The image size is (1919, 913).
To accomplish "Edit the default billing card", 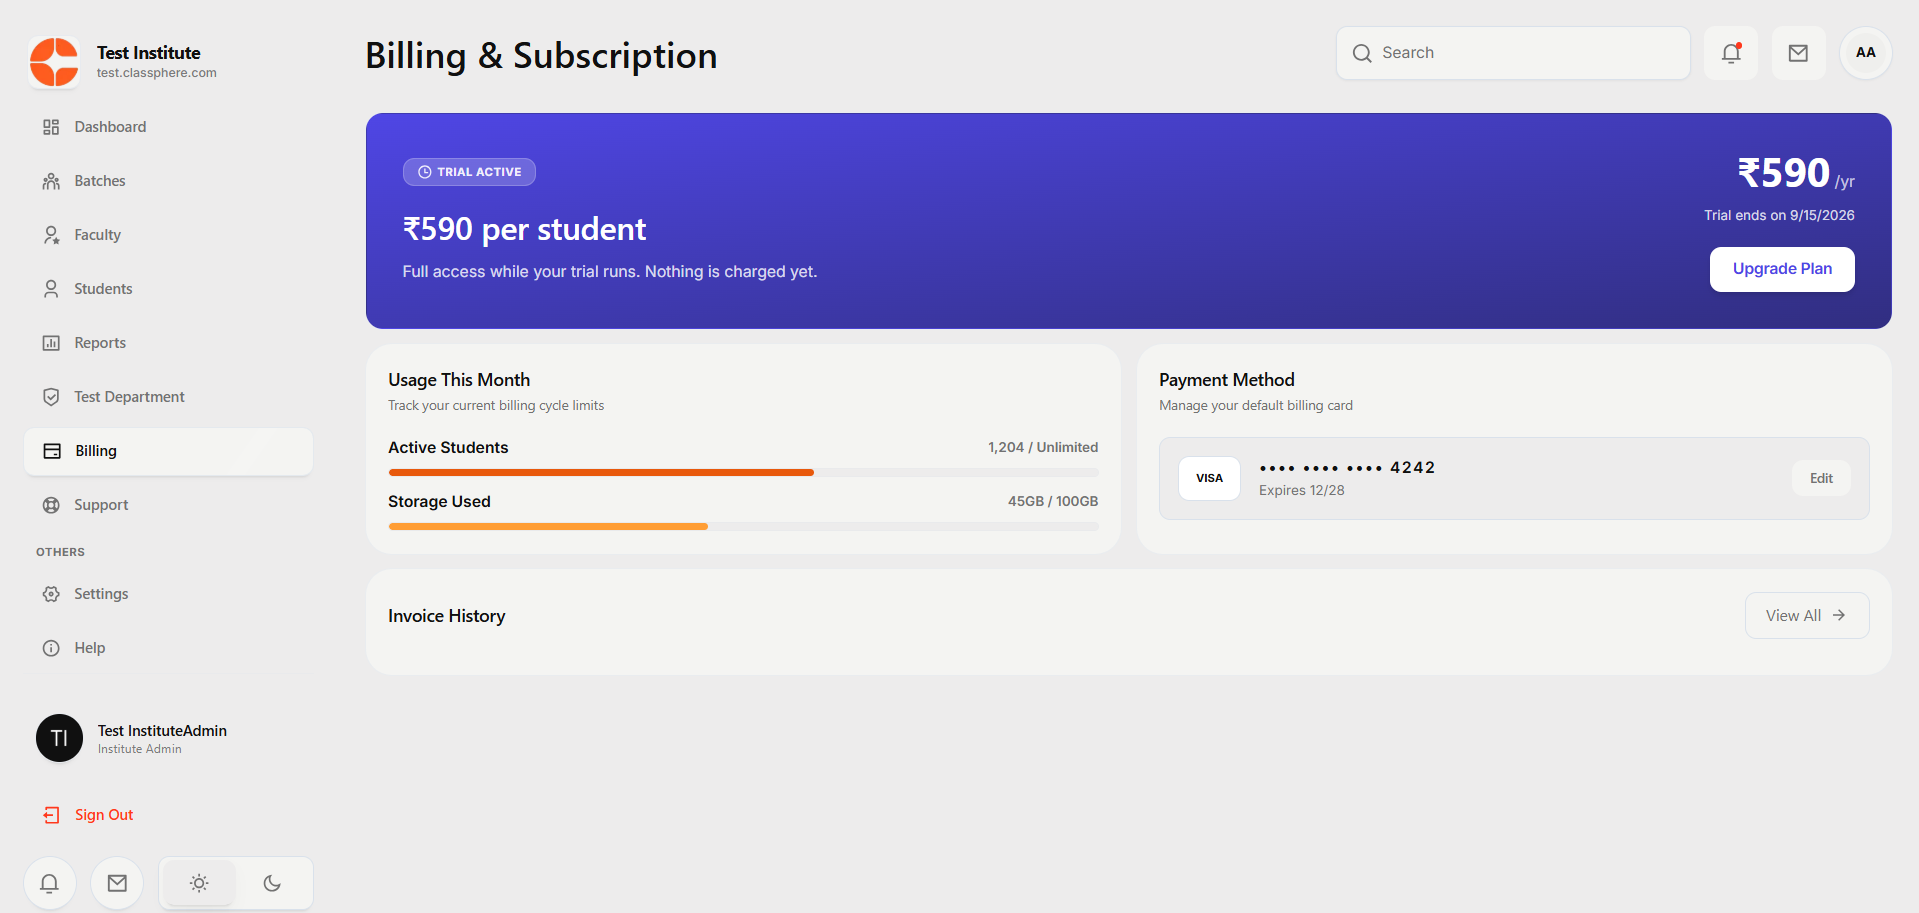I will click(1821, 478).
